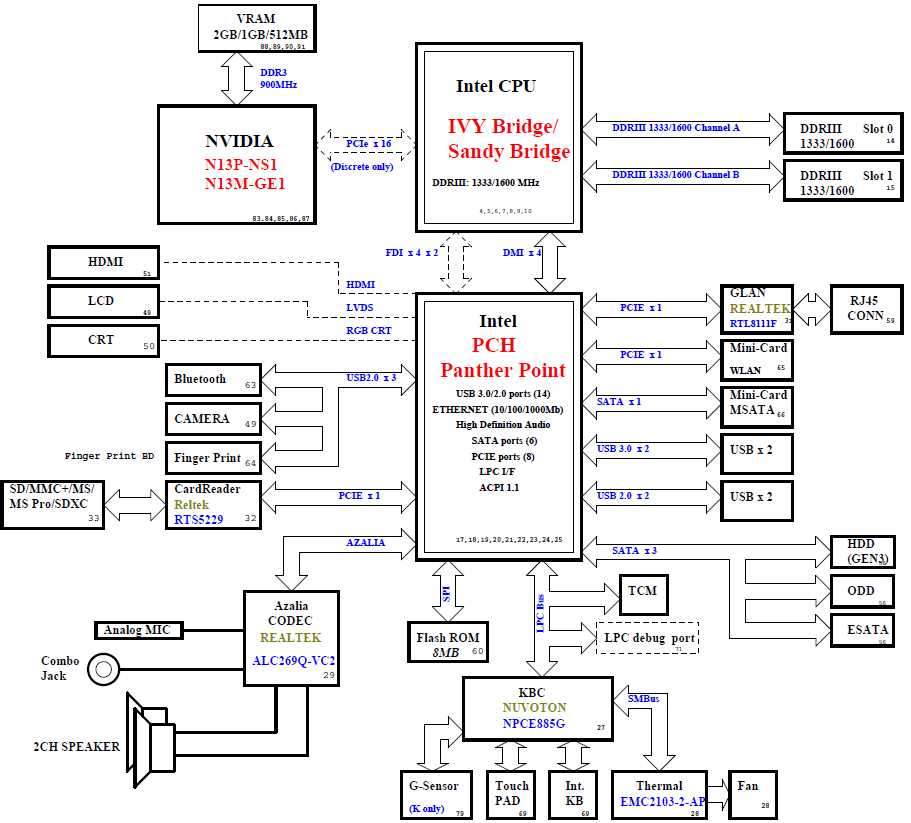911x823 pixels.
Task: Click the Mini-Card WLAN block
Action: click(756, 360)
